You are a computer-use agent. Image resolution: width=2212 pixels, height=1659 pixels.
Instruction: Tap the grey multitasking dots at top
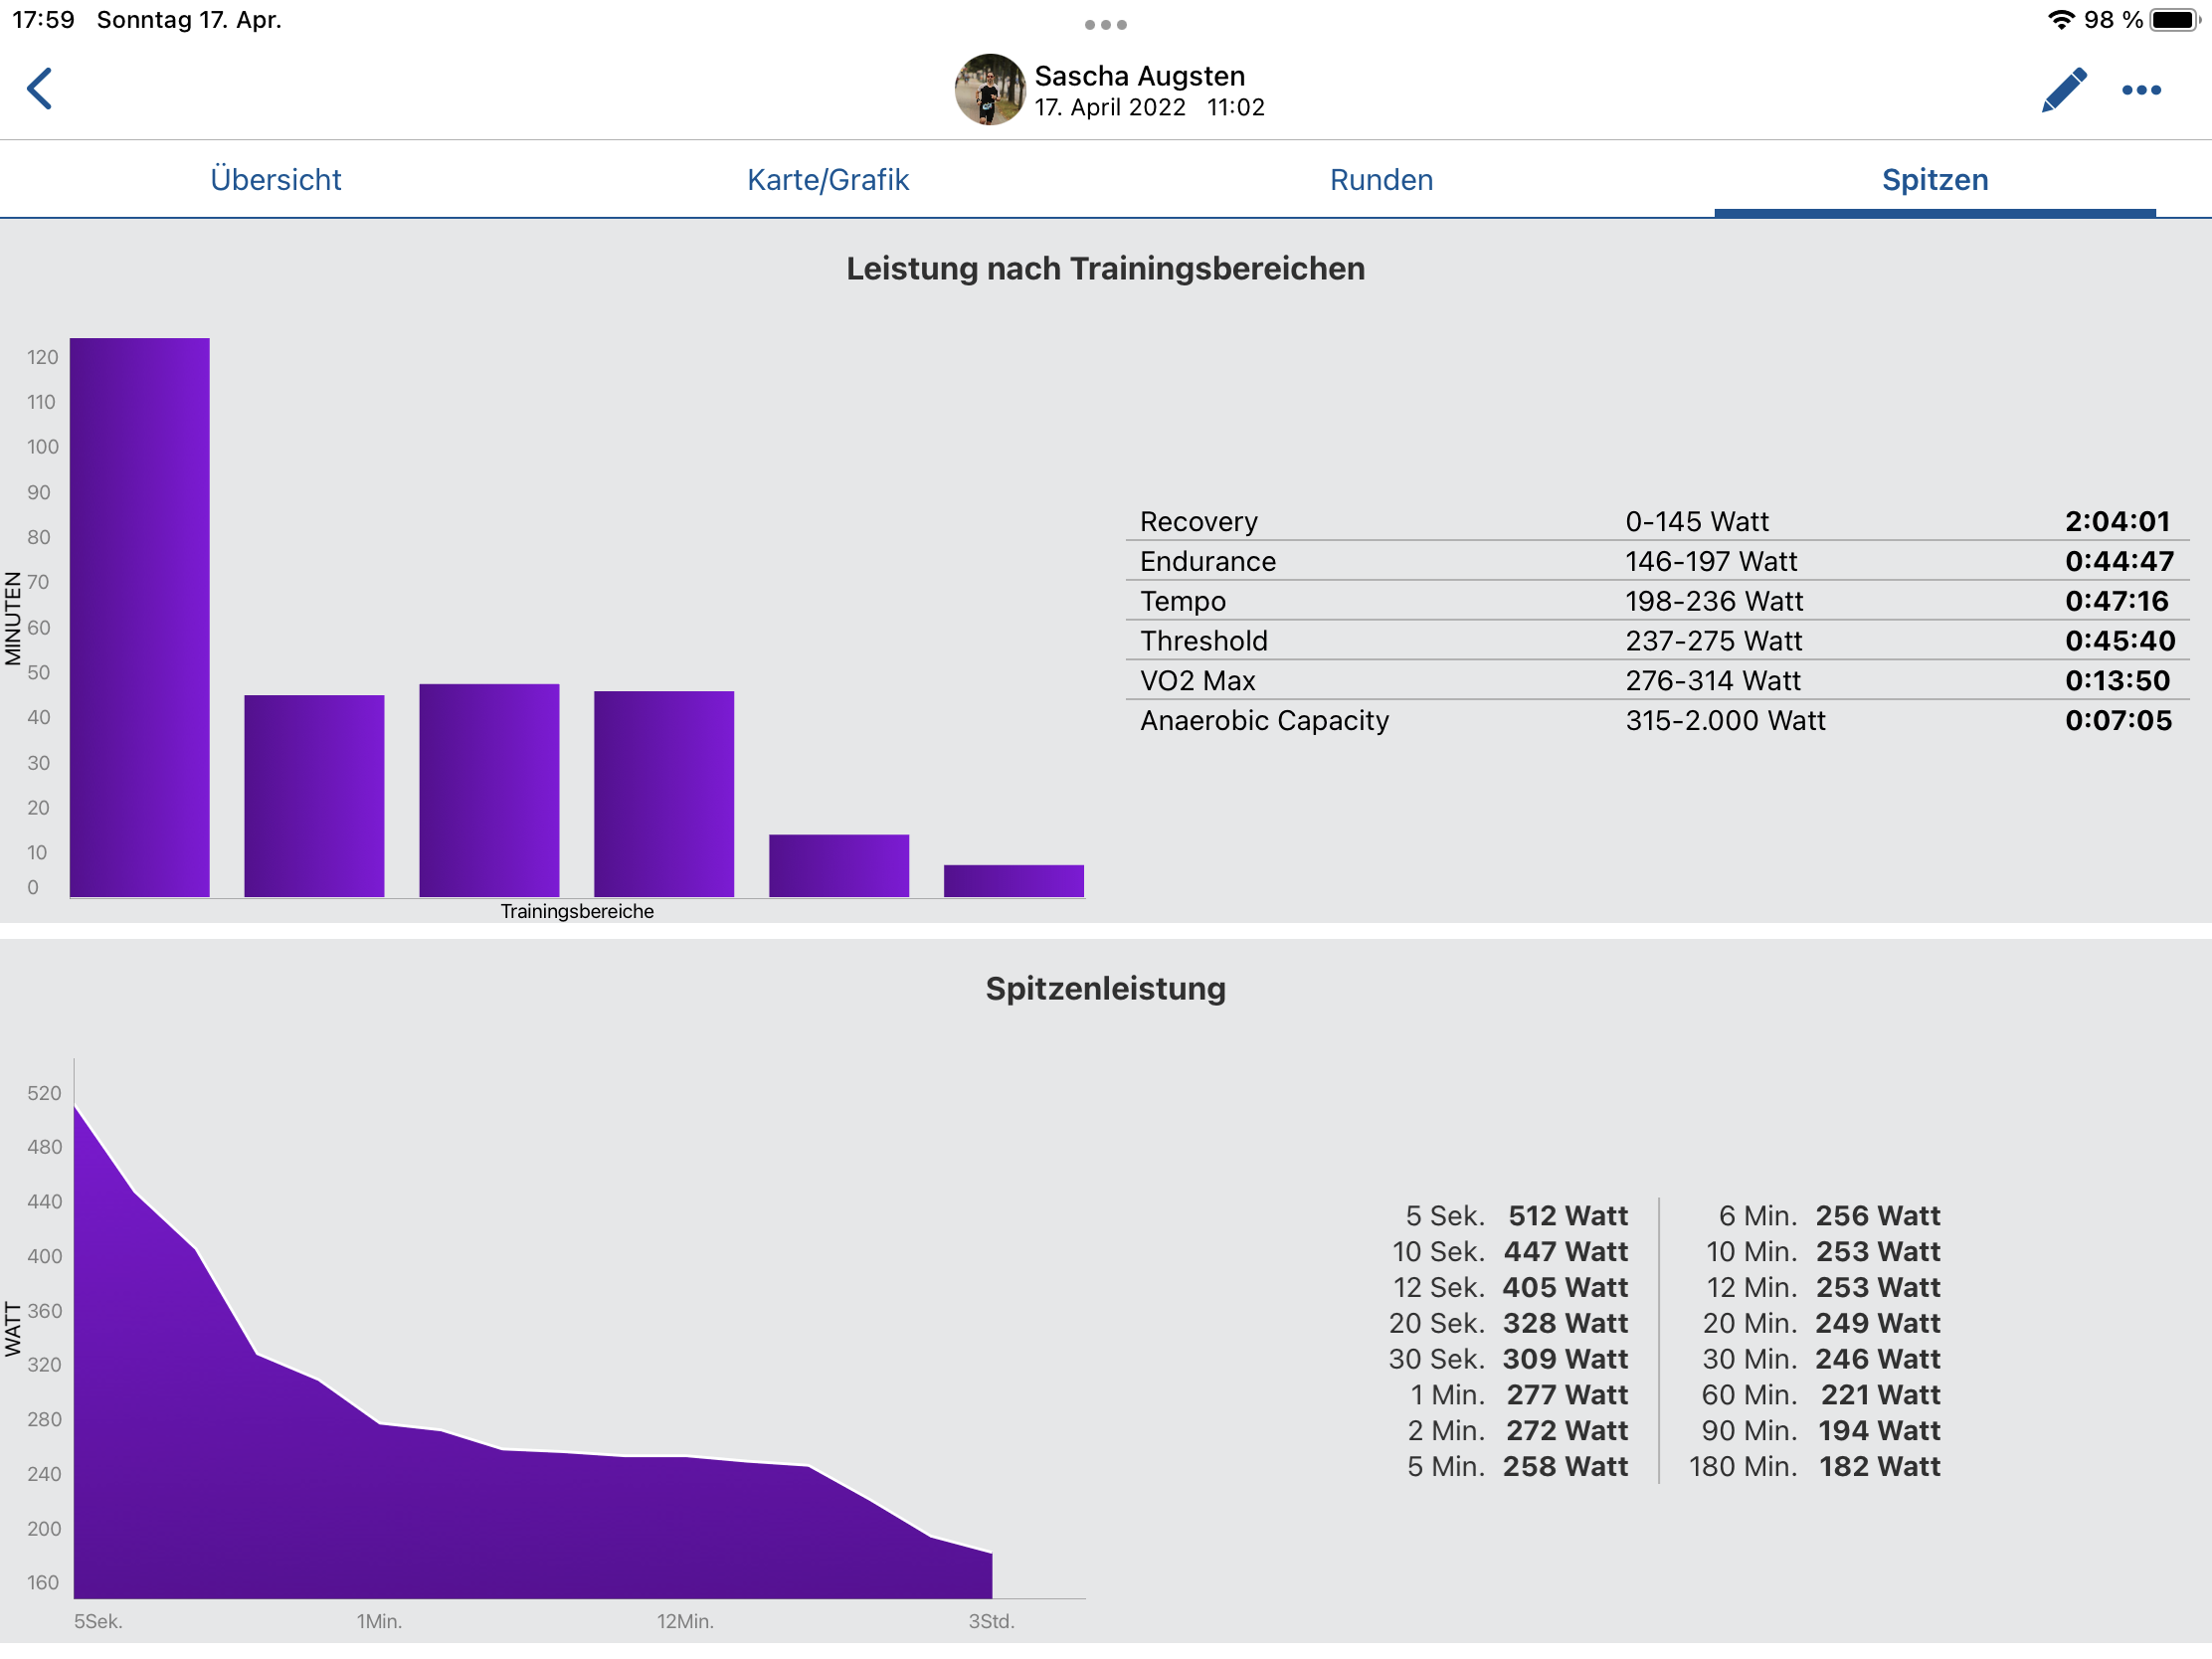click(1105, 25)
